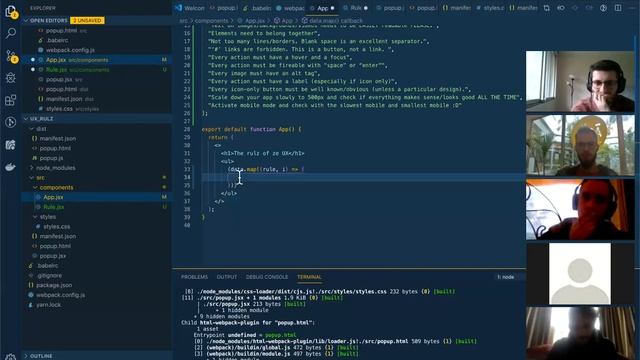Image resolution: width=640 pixels, height=360 pixels.
Task: Select the TERMINAL panel tab
Action: click(309, 277)
